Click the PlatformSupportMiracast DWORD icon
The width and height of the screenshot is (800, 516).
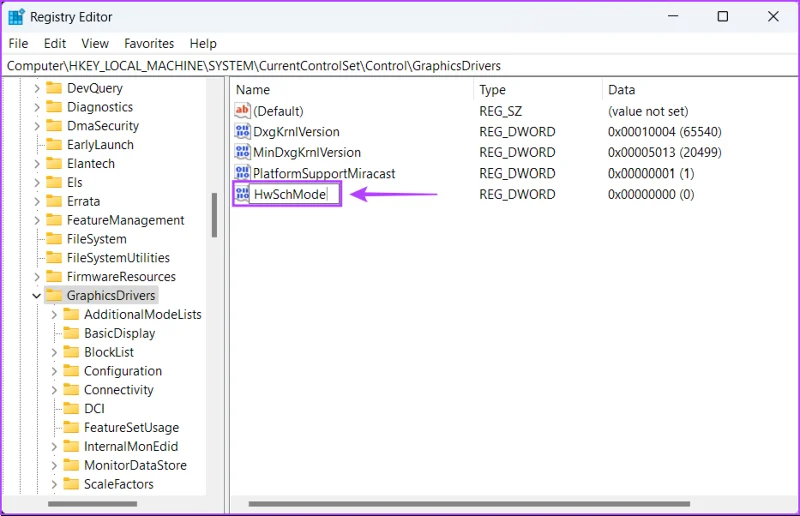(x=242, y=173)
